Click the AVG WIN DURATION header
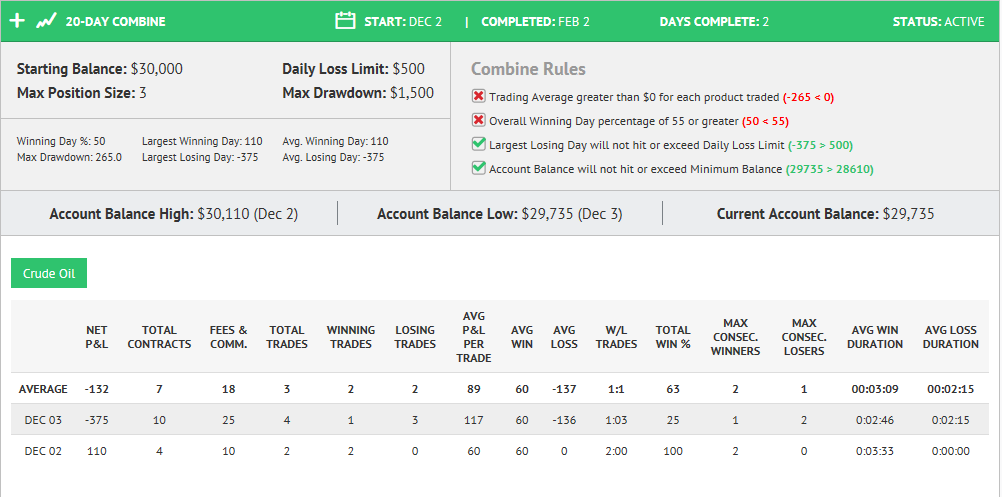1002x497 pixels. (x=876, y=337)
